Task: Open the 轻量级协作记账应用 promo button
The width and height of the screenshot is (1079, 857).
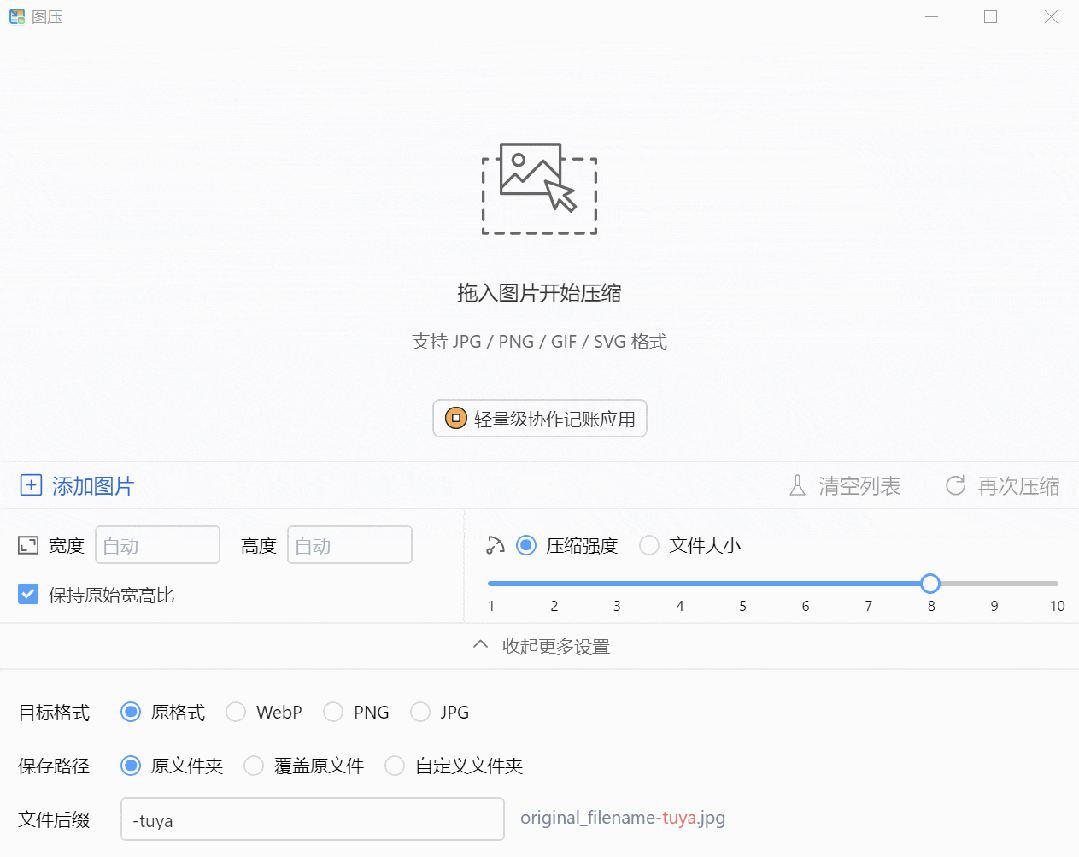Action: (540, 419)
